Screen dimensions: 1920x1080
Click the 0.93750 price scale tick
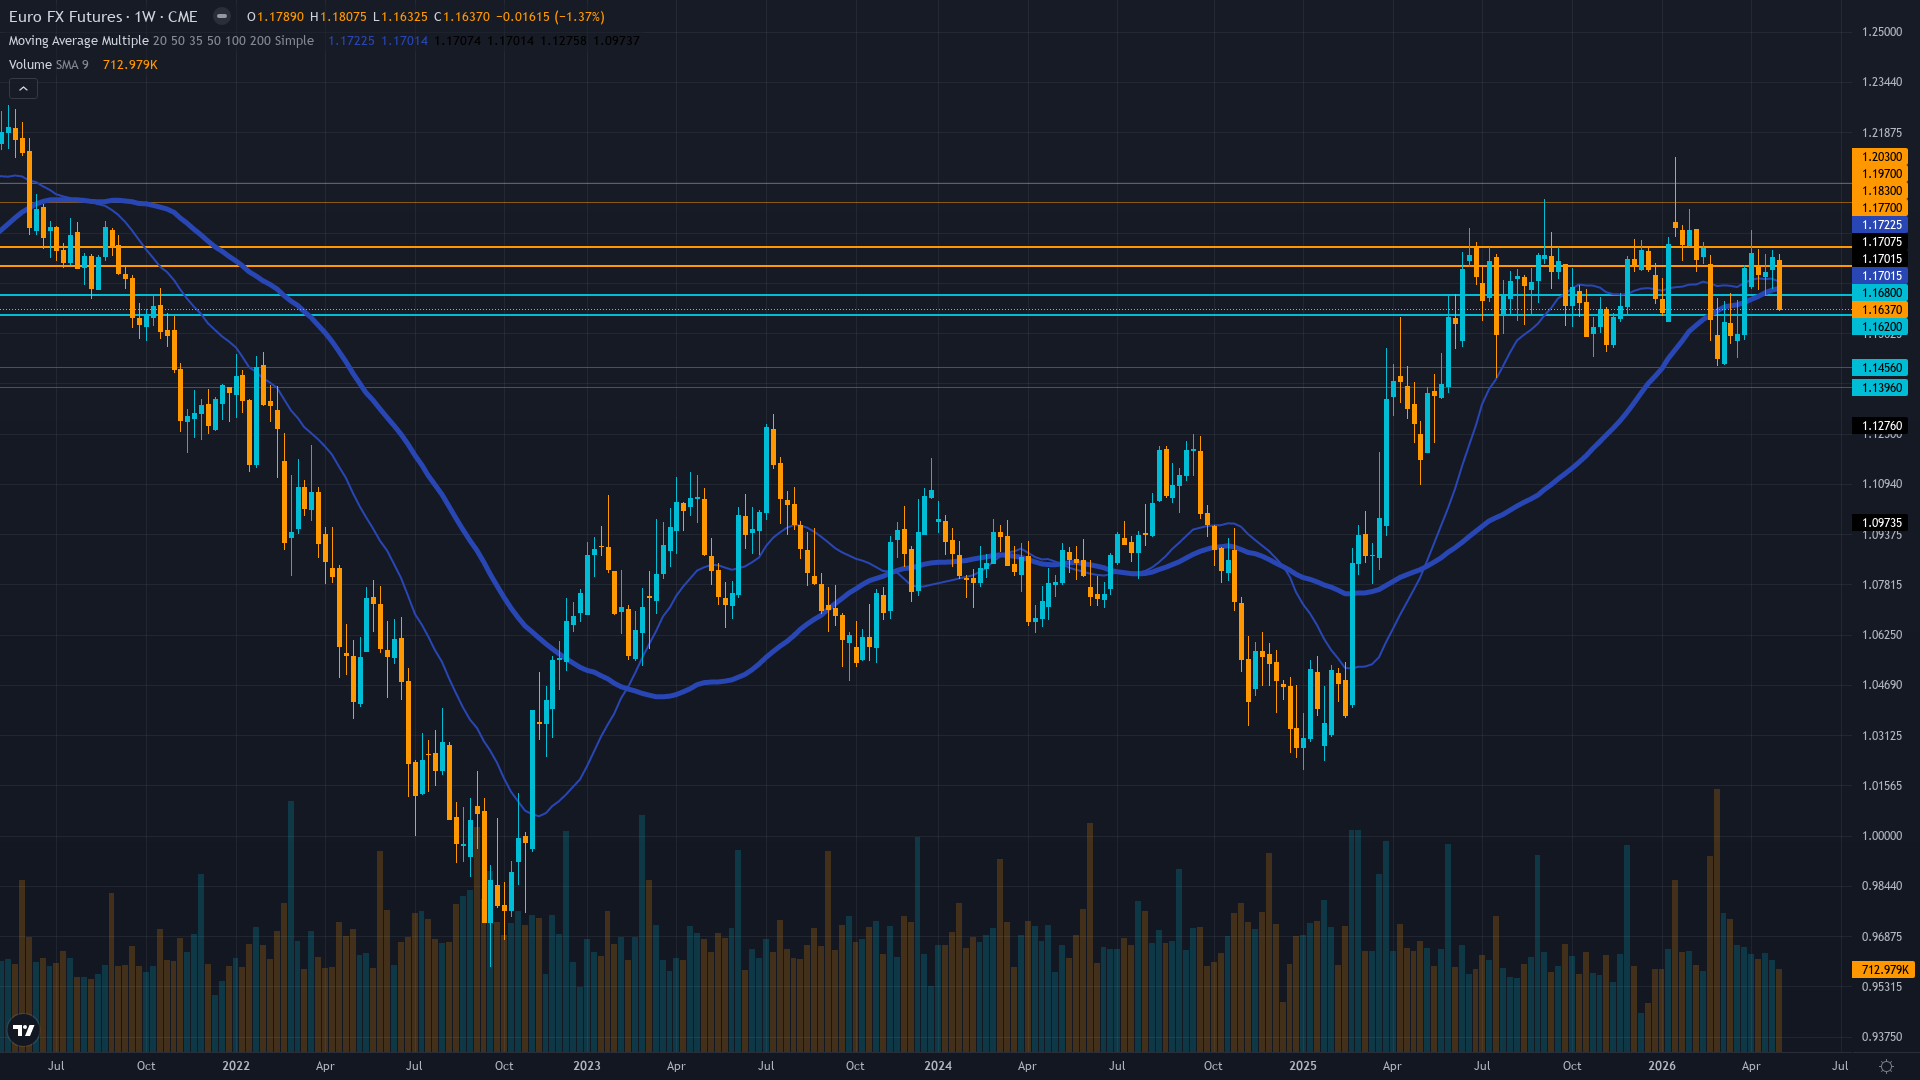[1882, 1037]
